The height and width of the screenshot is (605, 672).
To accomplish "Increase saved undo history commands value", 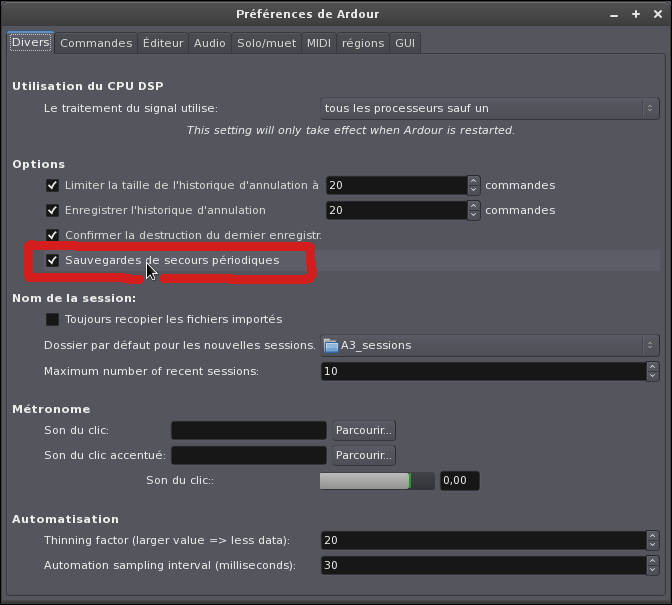I will point(474,206).
